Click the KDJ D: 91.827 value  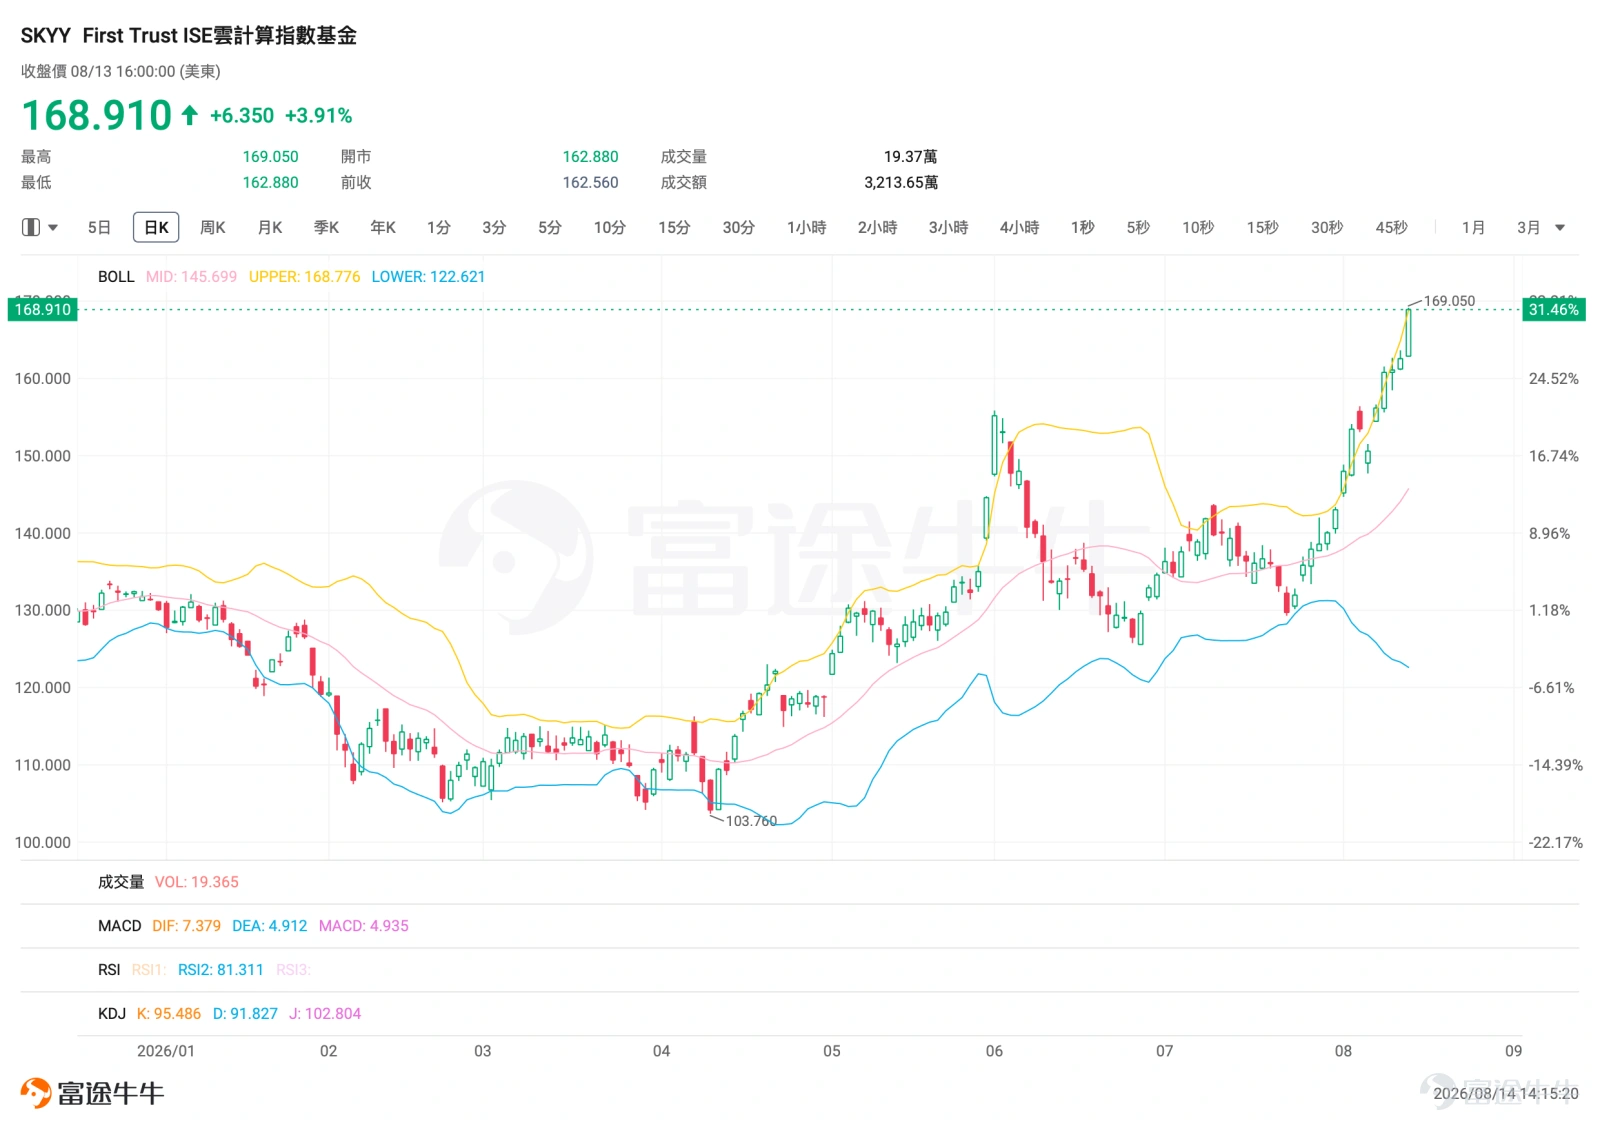[245, 1014]
